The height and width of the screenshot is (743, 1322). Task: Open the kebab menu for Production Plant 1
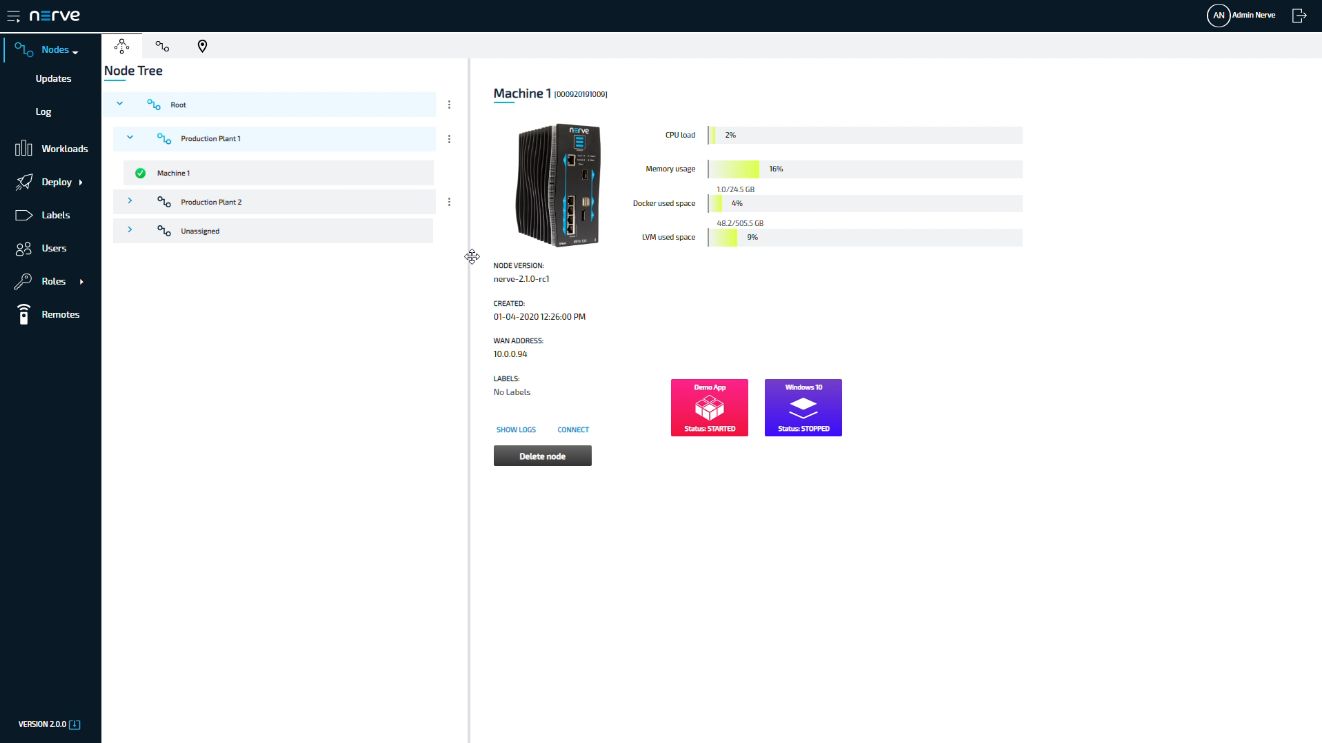(449, 138)
